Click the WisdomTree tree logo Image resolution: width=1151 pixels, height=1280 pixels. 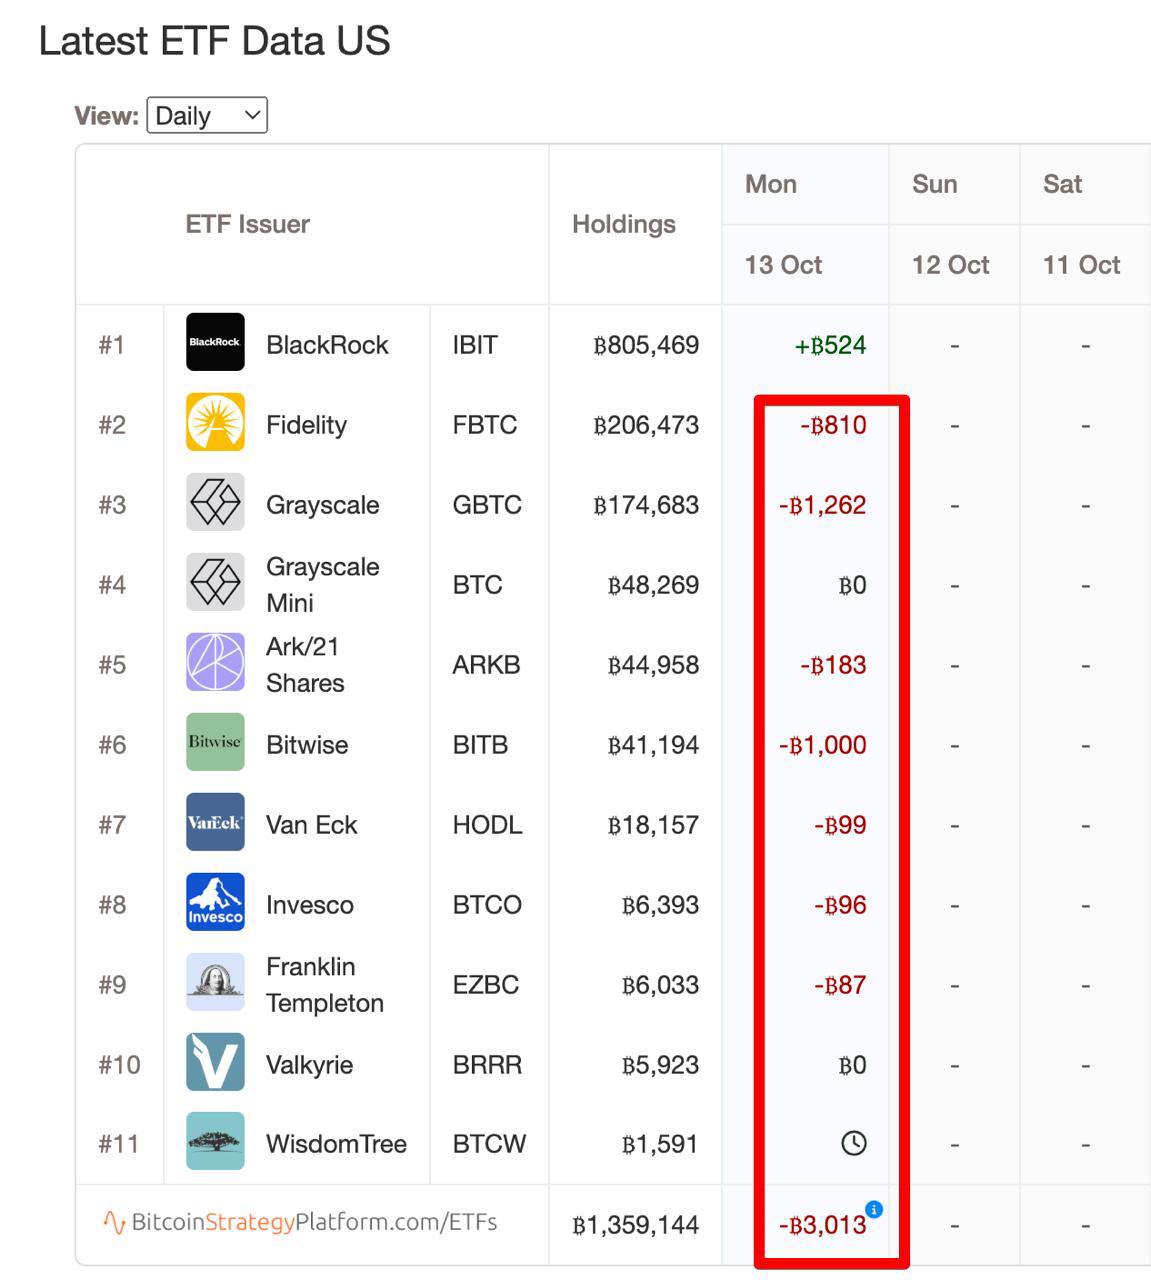(215, 1141)
